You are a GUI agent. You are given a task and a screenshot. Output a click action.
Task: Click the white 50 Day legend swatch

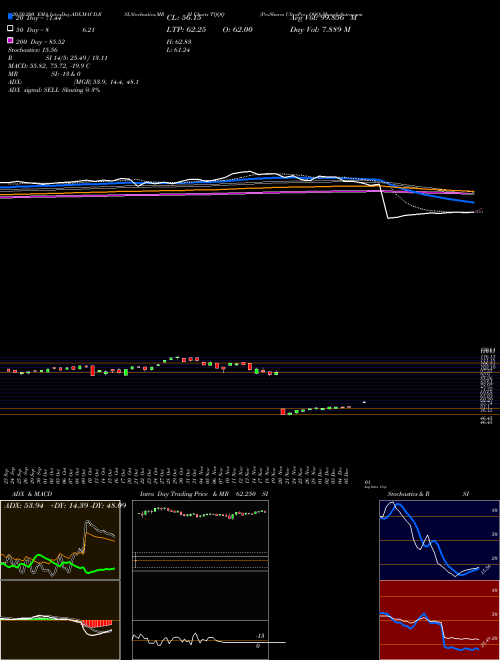click(11, 29)
